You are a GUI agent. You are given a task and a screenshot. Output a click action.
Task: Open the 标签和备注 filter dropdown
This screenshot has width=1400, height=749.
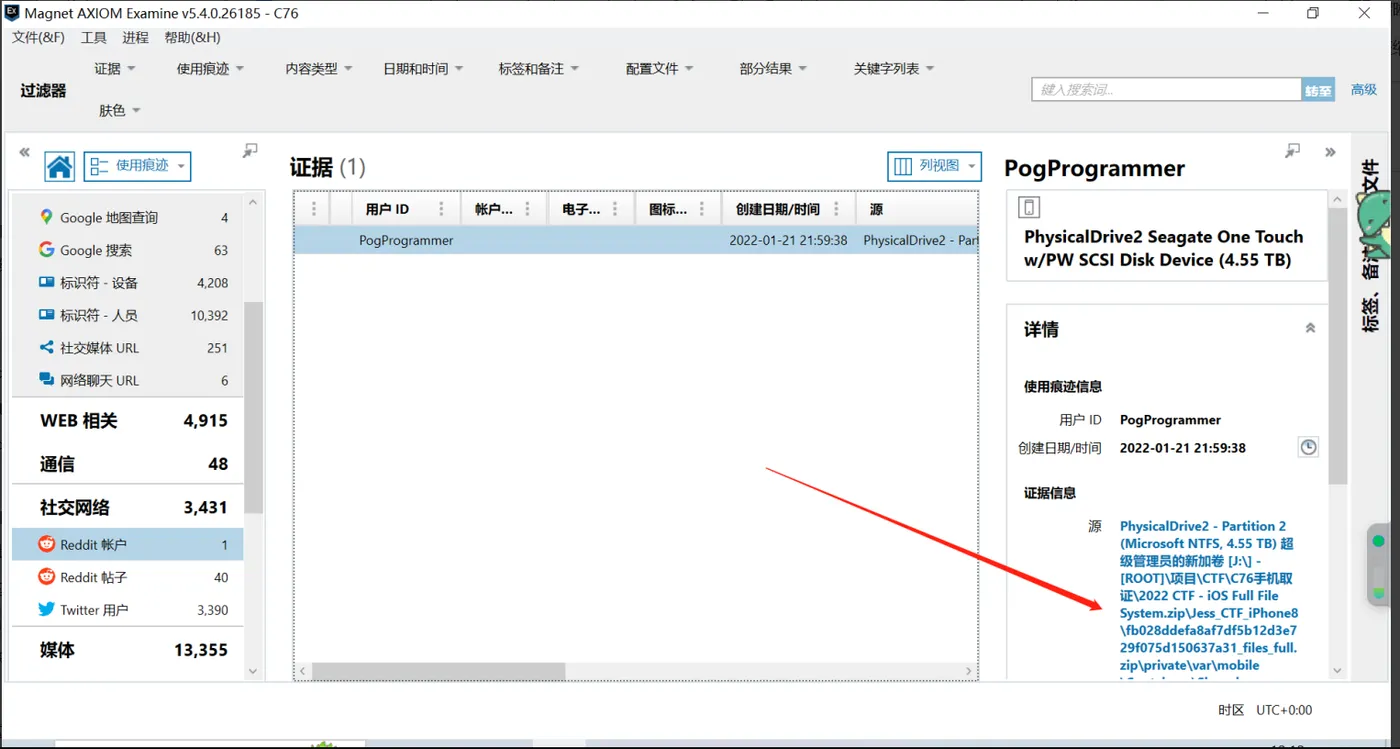(538, 69)
